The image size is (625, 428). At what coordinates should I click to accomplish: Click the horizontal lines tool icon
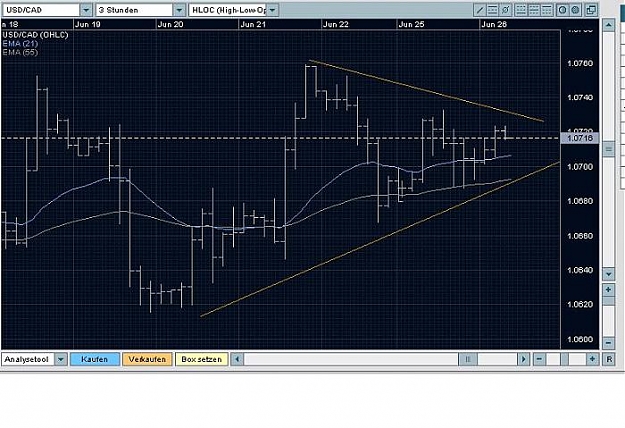click(x=492, y=10)
